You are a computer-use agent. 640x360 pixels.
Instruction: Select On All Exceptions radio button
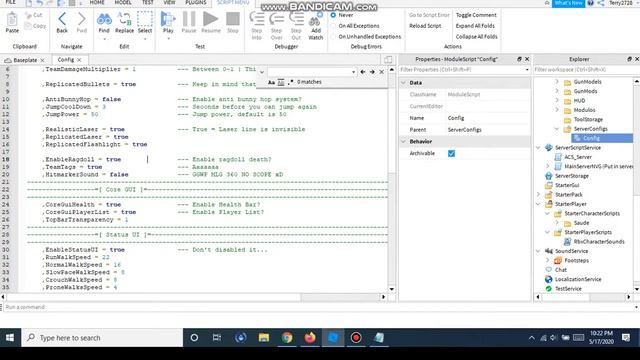tap(333, 26)
